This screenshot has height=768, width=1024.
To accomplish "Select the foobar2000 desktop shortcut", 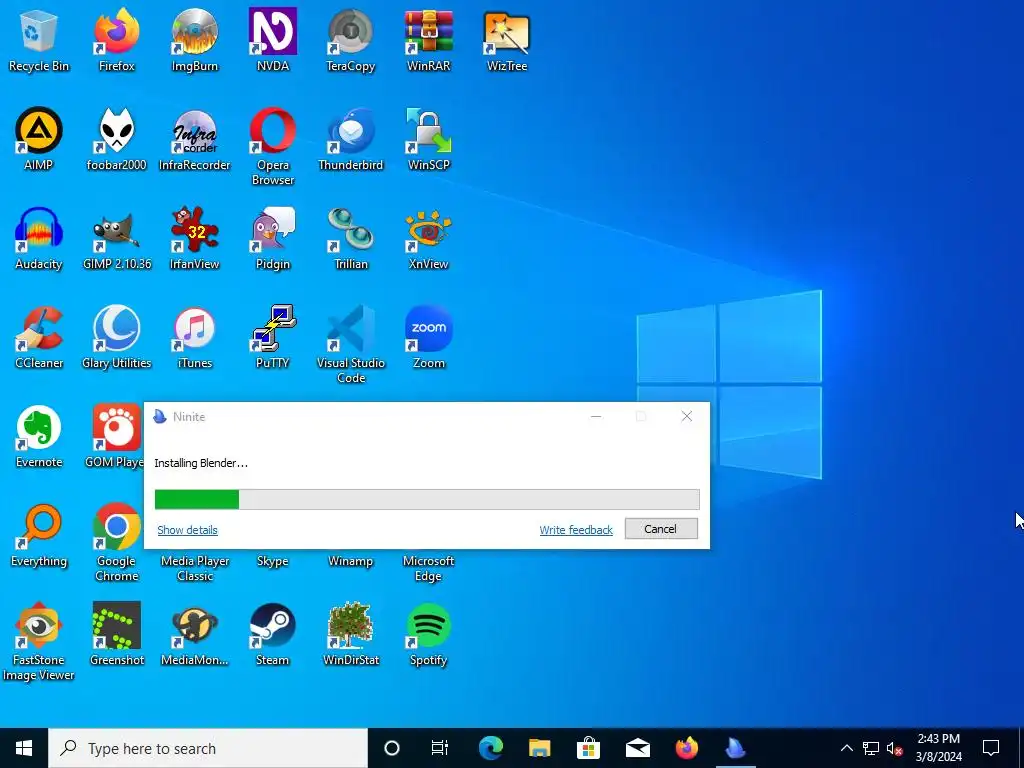I will tap(117, 138).
